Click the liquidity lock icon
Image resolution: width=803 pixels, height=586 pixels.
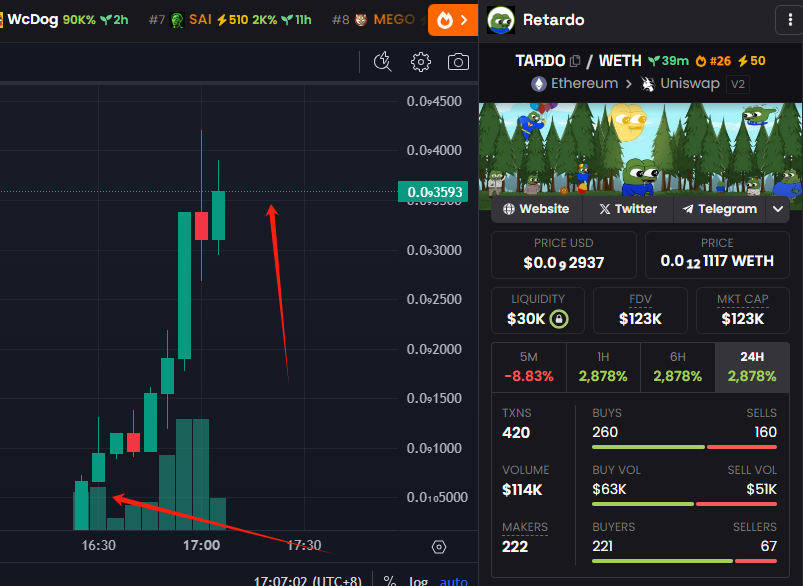559,319
